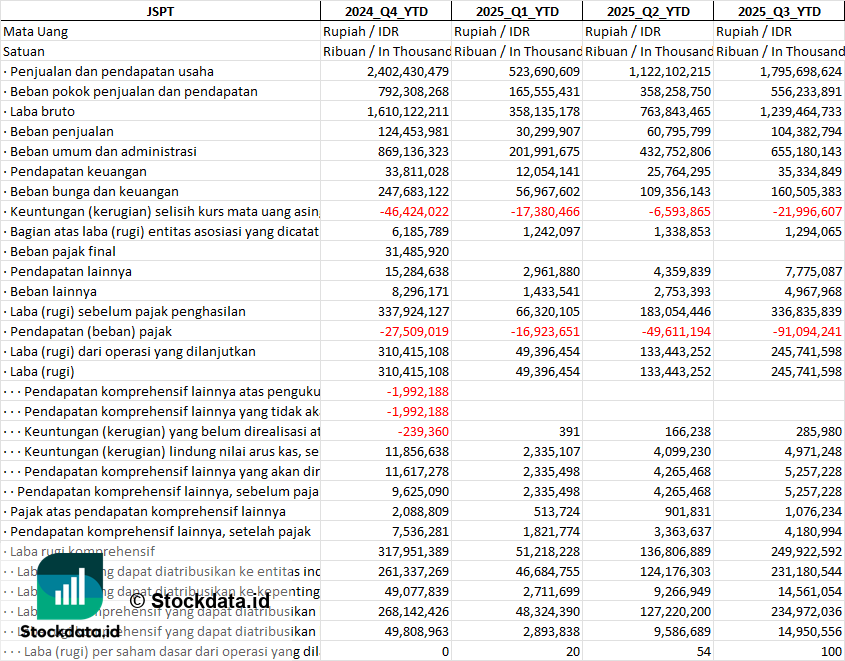Click Laba (rugi) dari operasi yang dilanjutkan label
This screenshot has height=661, width=845.
(133, 351)
